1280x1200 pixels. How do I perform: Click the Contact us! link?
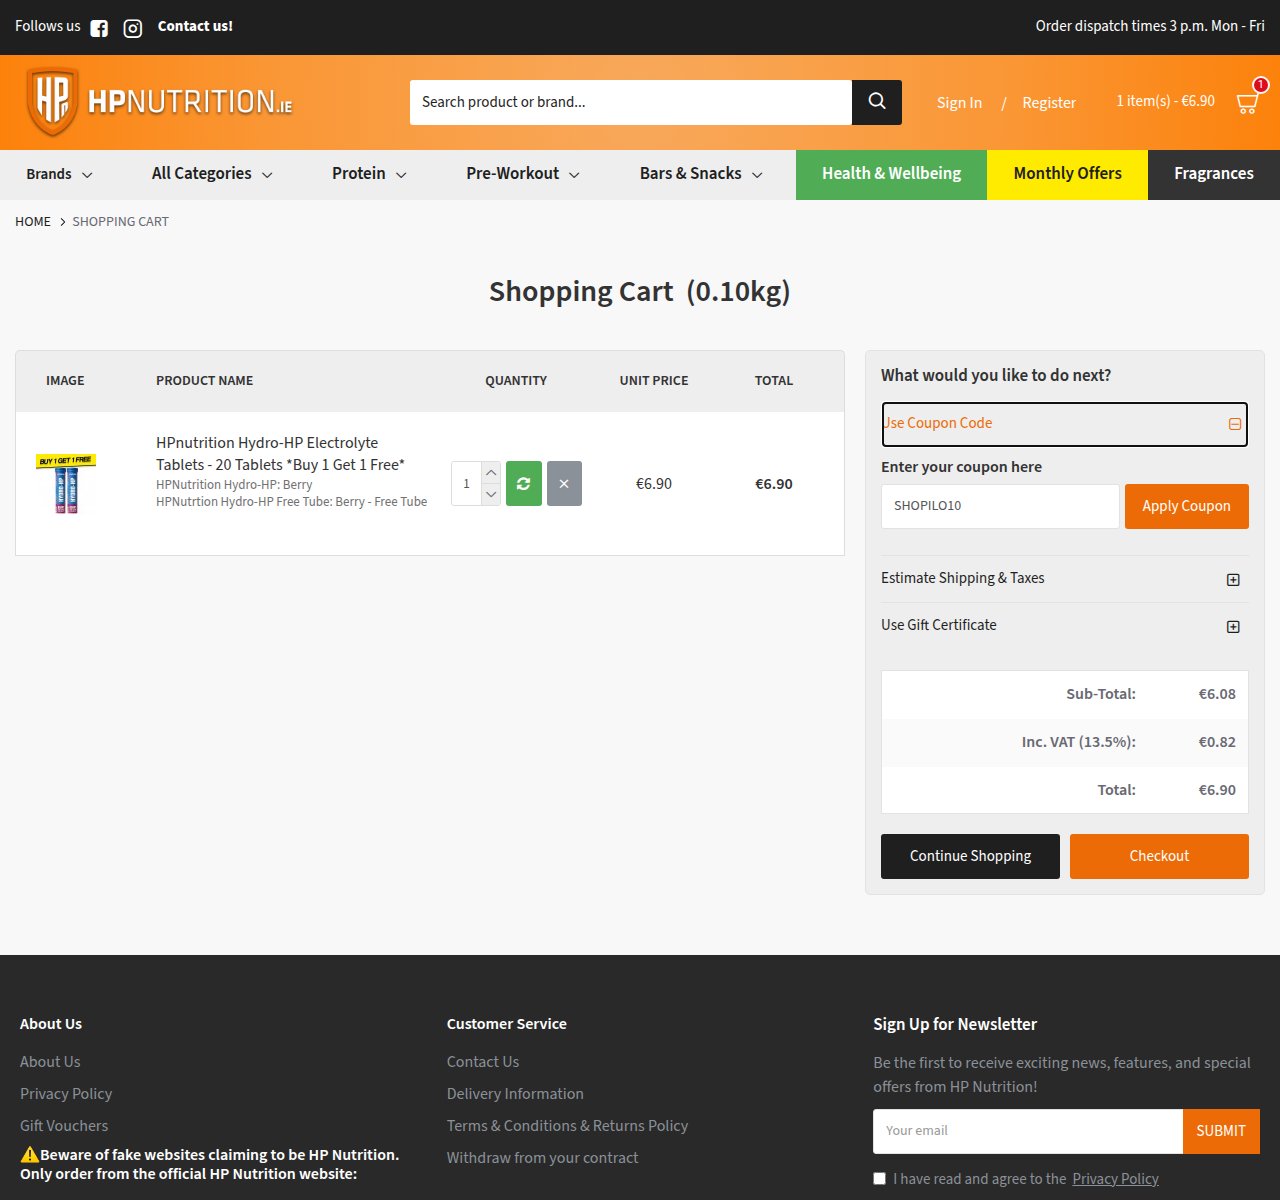(195, 26)
